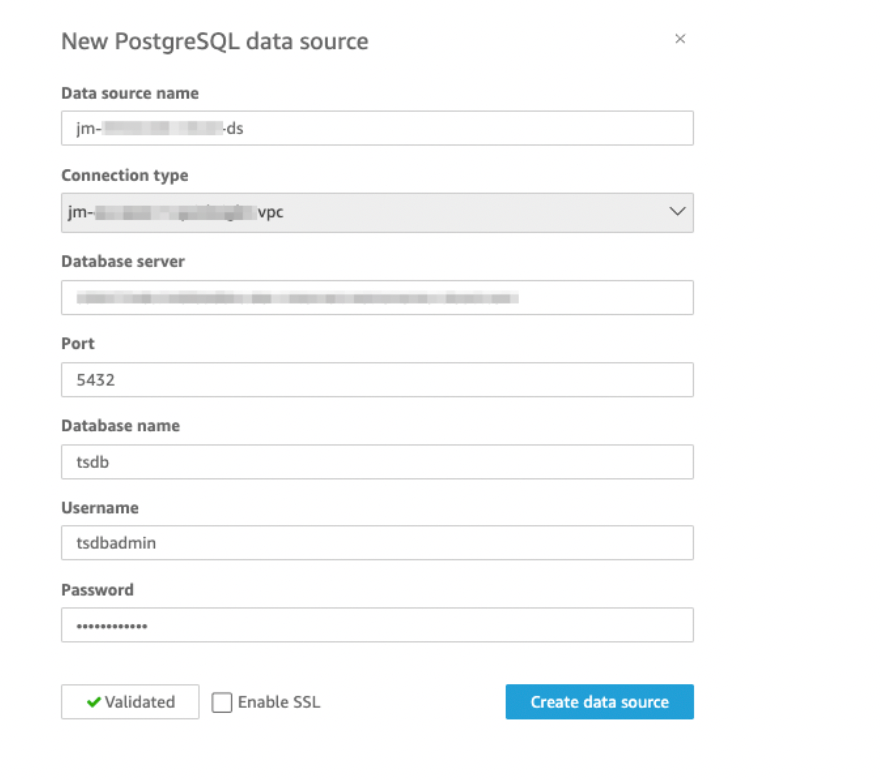The height and width of the screenshot is (780, 880).
Task: Click the Port label
Action: [x=78, y=343]
